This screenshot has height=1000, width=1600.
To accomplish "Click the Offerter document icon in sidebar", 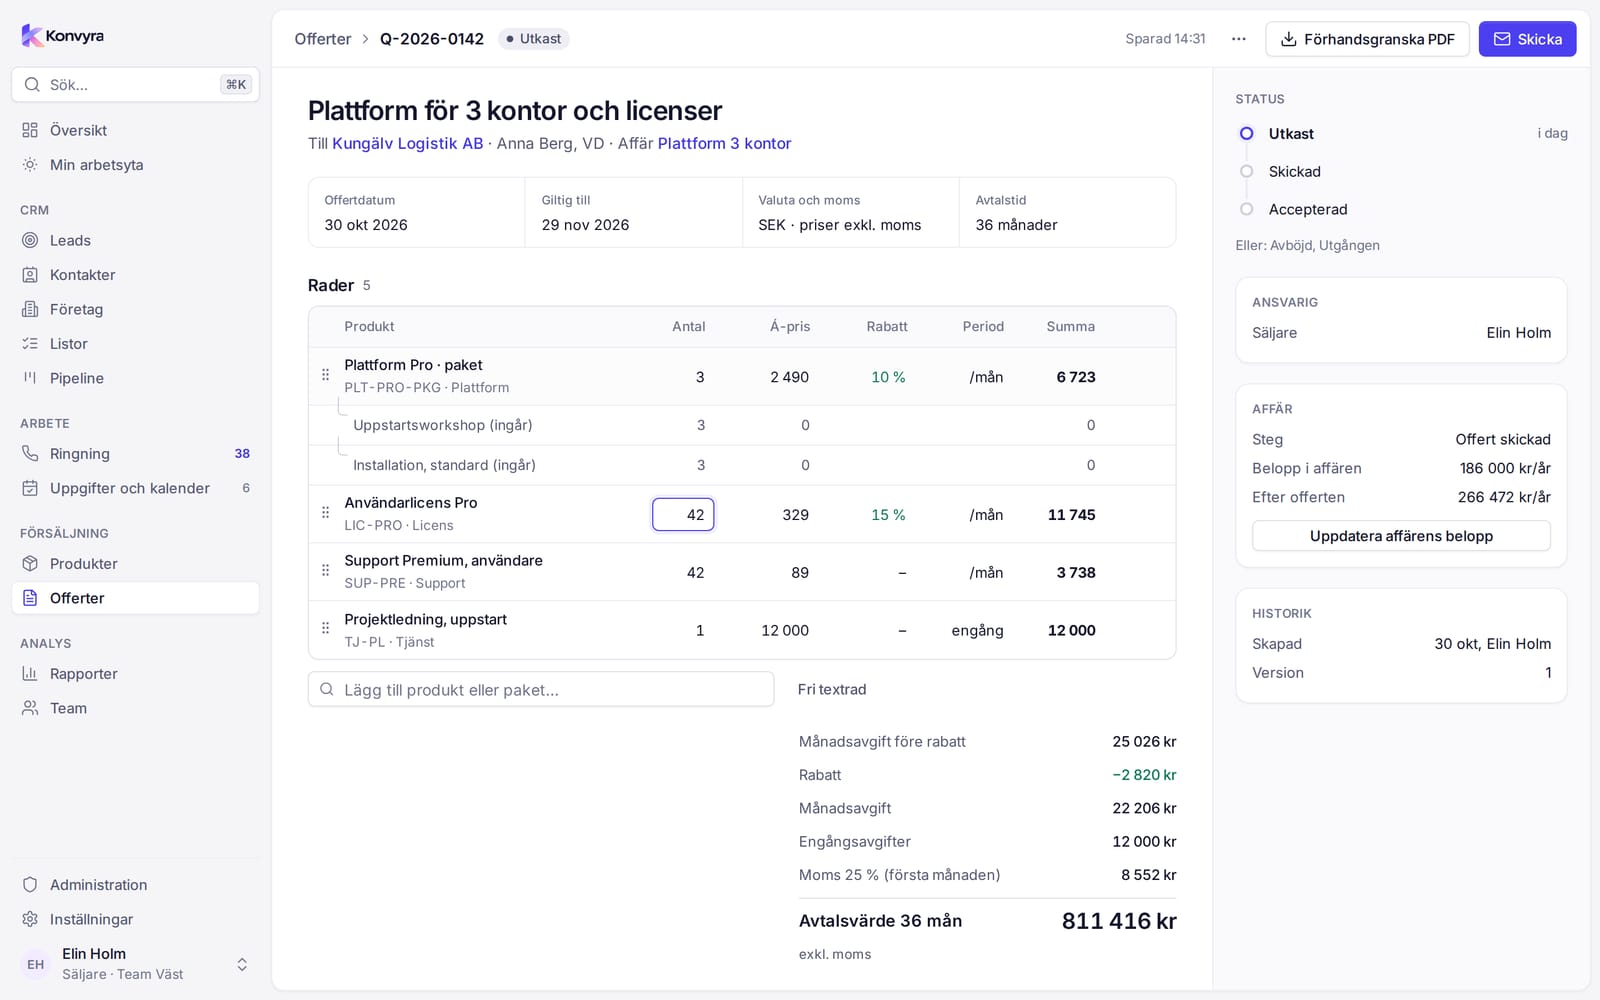I will tap(30, 598).
